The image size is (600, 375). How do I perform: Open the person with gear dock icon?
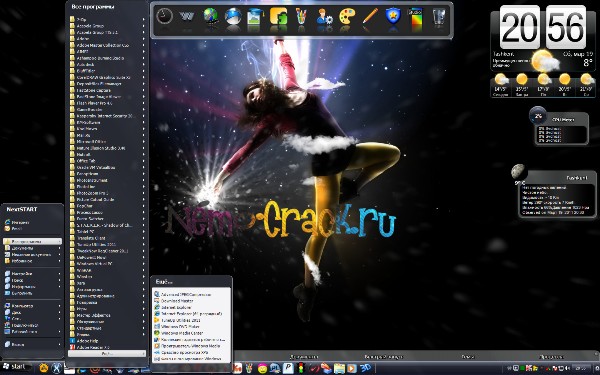(x=324, y=16)
